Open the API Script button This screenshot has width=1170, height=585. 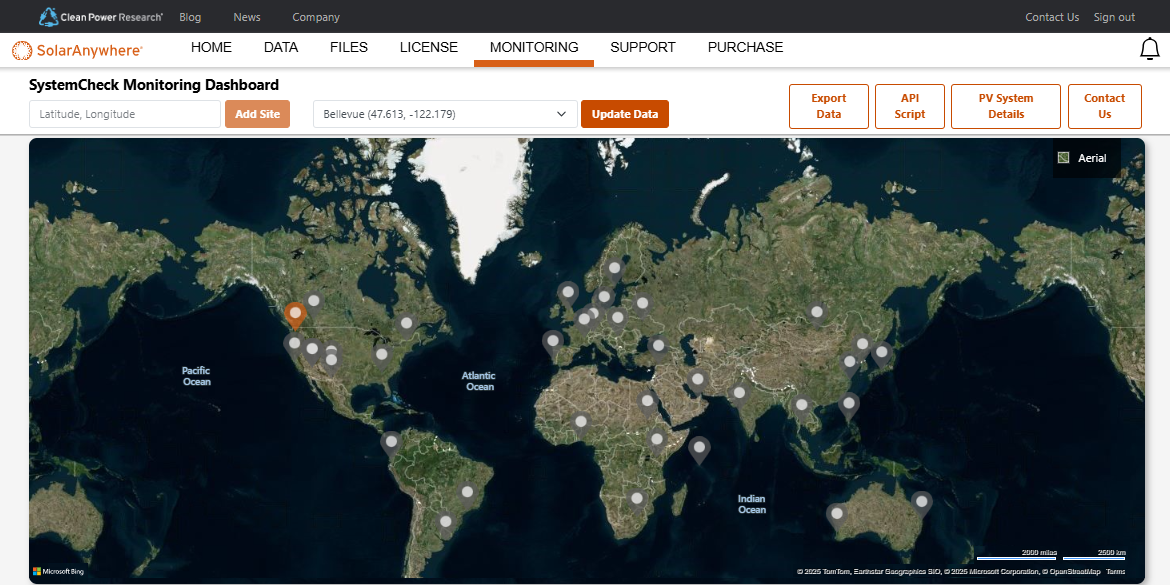[910, 106]
